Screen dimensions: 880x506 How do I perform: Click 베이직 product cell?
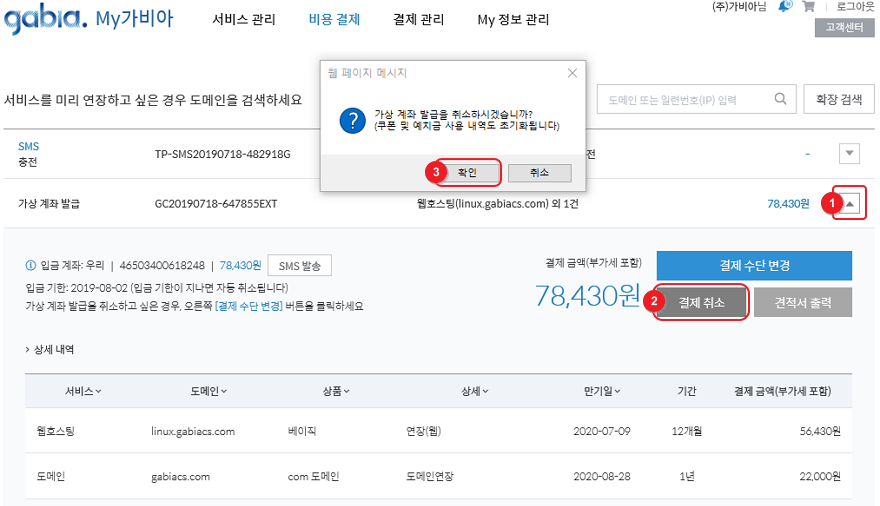pos(302,431)
